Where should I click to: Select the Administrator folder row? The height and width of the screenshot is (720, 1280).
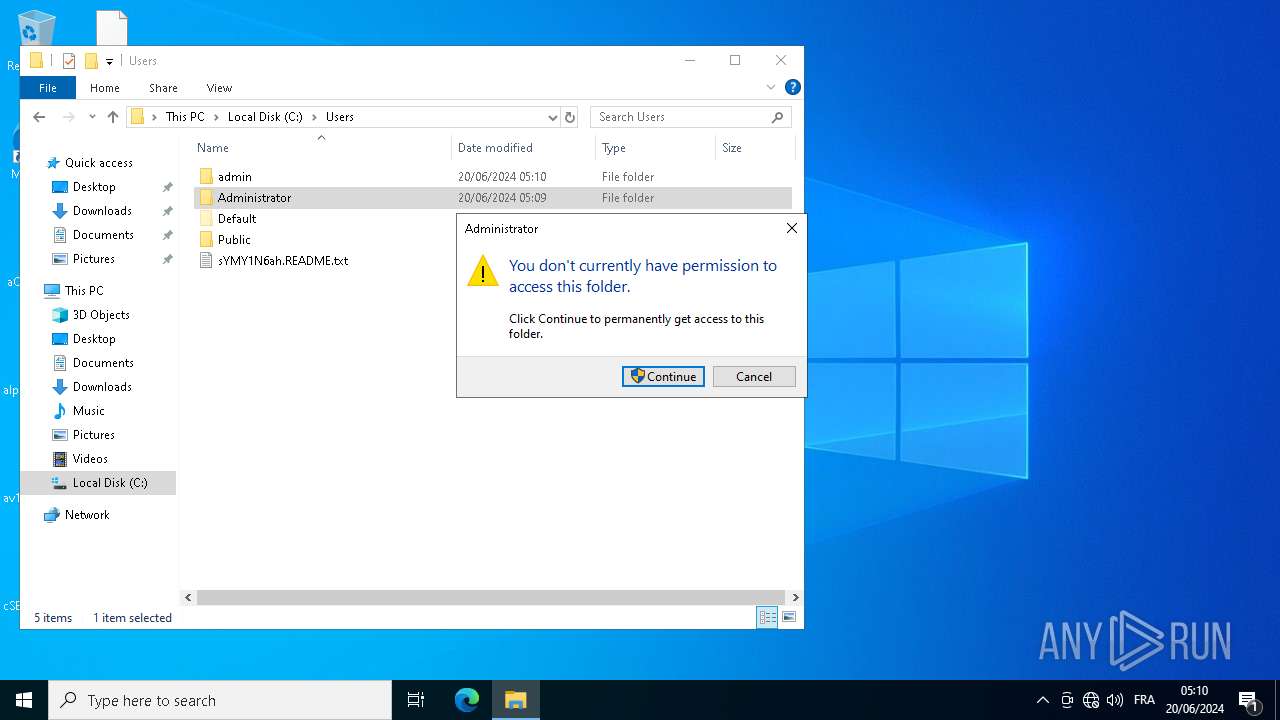(493, 198)
